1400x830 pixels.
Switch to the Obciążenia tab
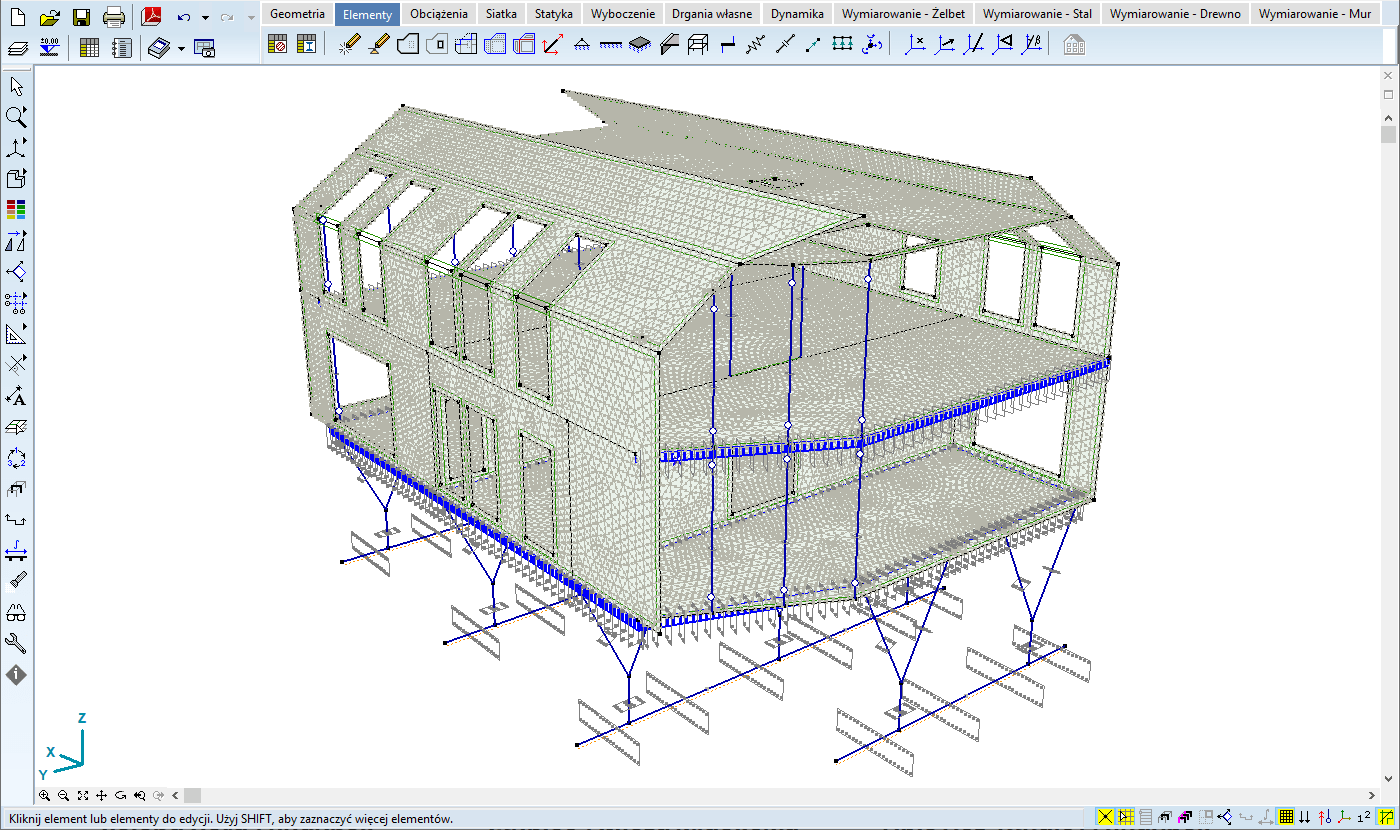[438, 14]
